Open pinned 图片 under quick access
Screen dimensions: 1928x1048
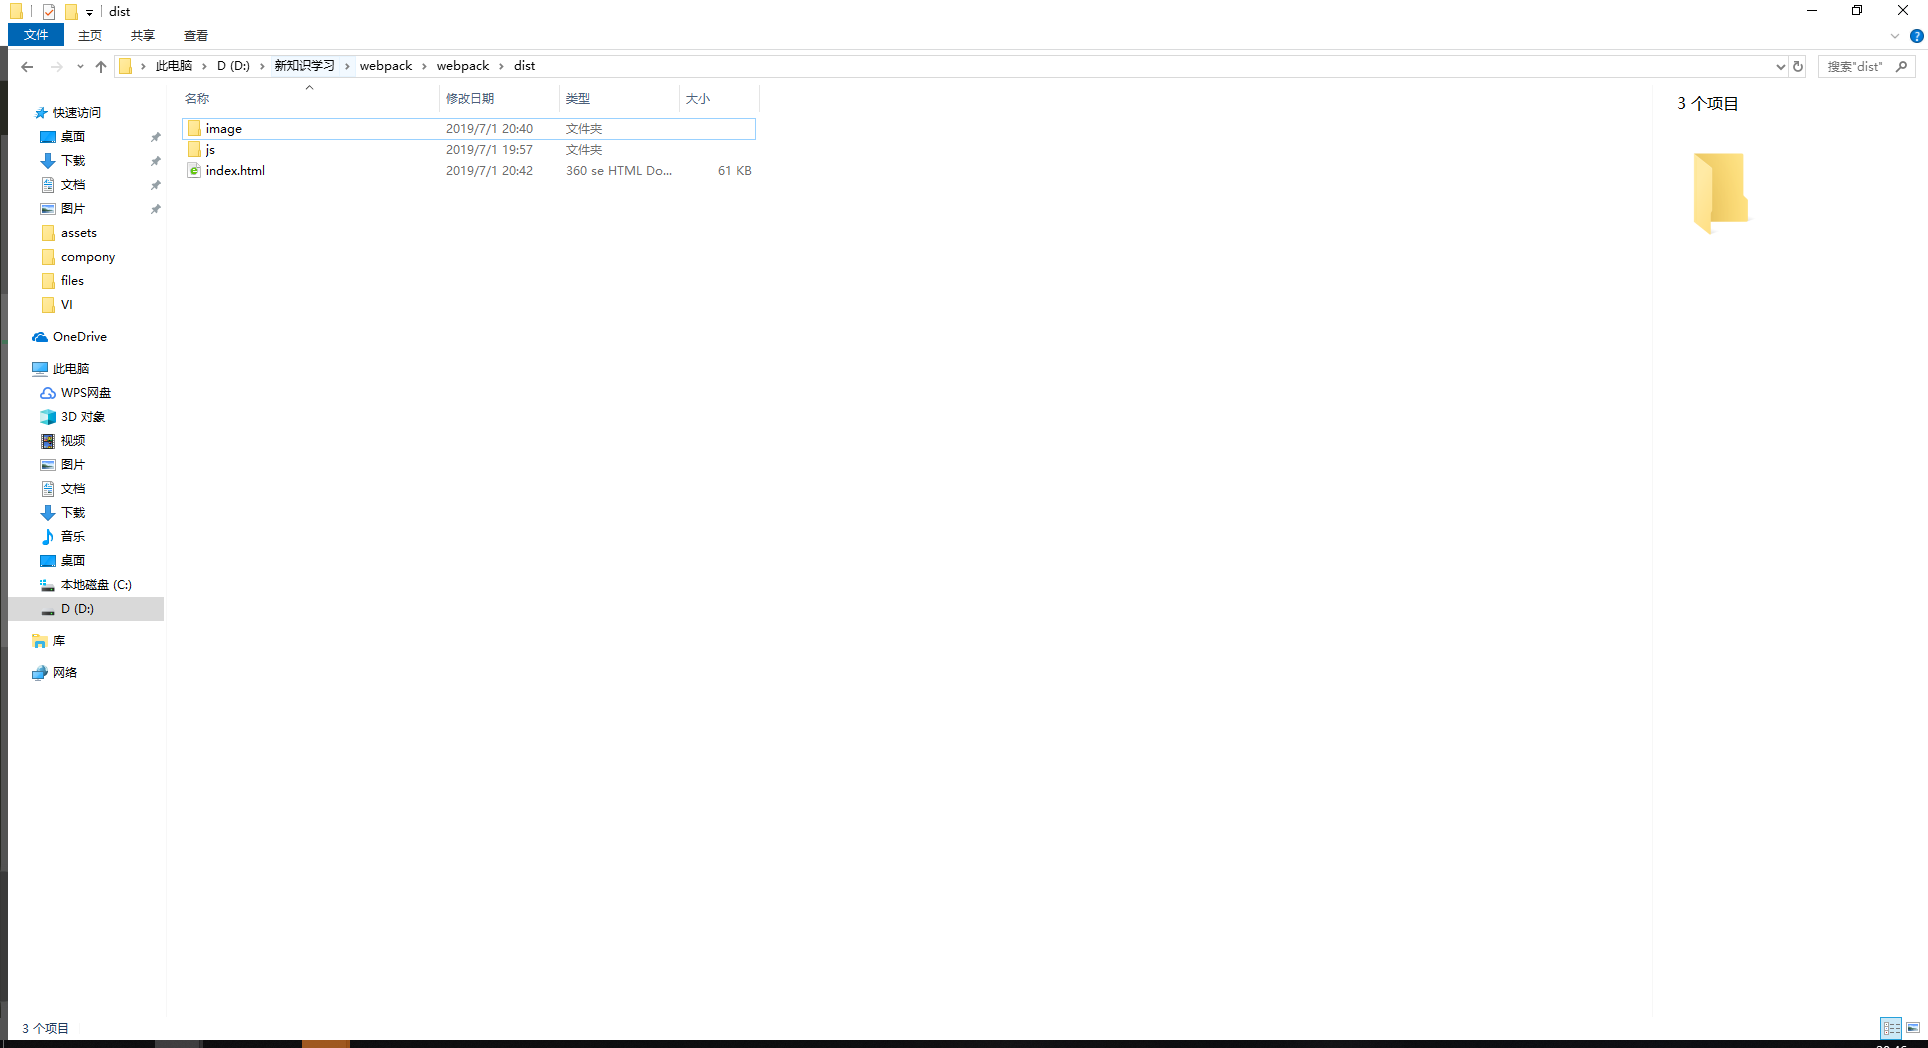tap(73, 209)
